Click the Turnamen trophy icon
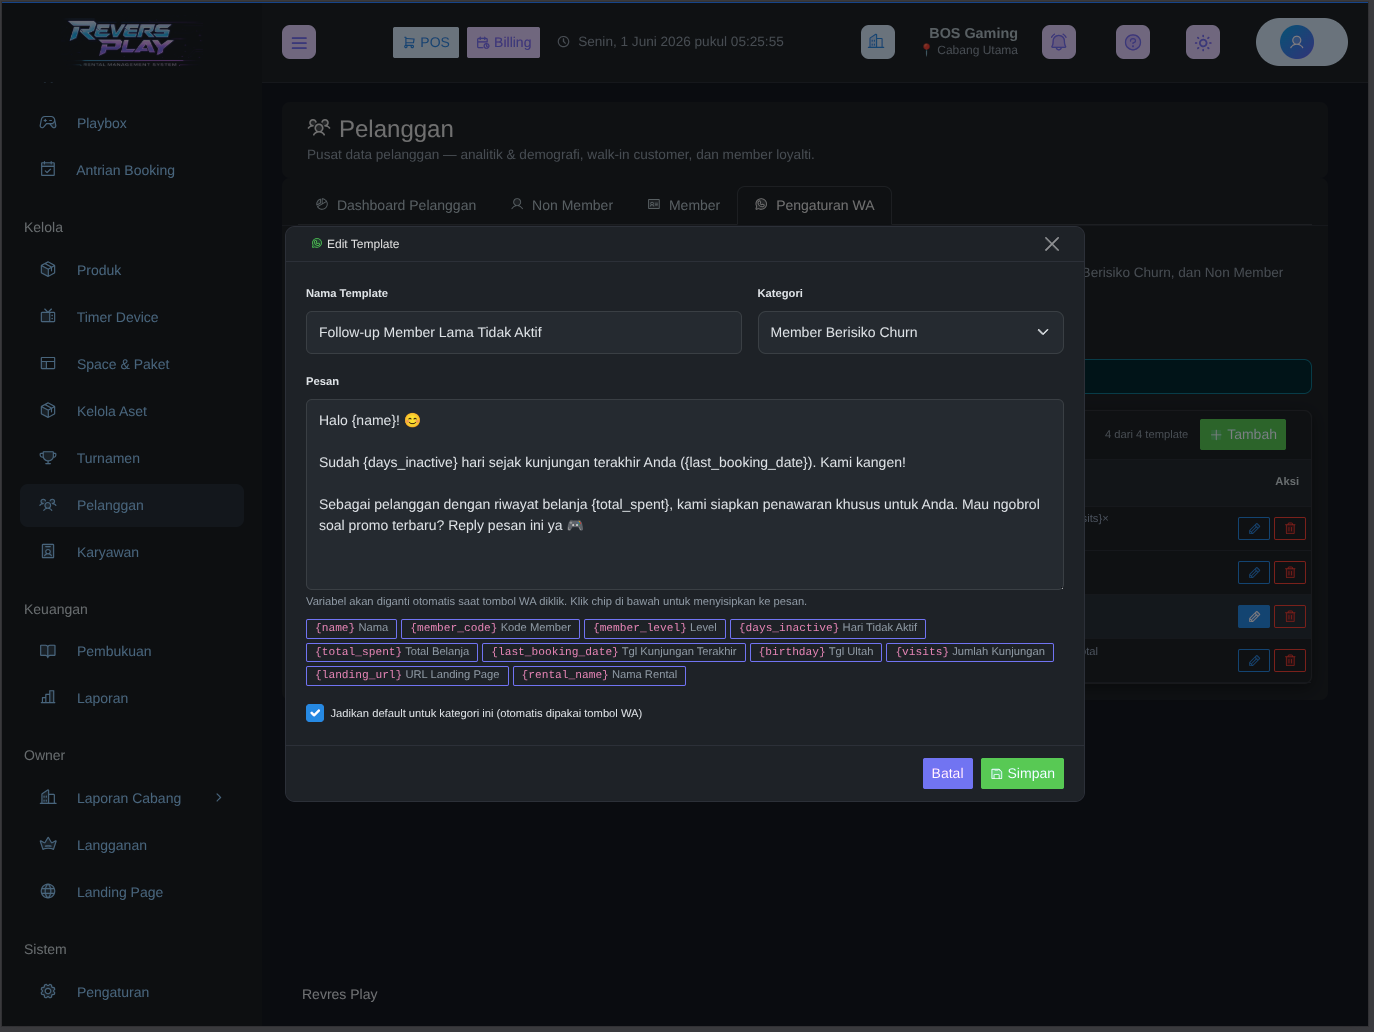Screen dimensions: 1374x1032 coord(48,457)
